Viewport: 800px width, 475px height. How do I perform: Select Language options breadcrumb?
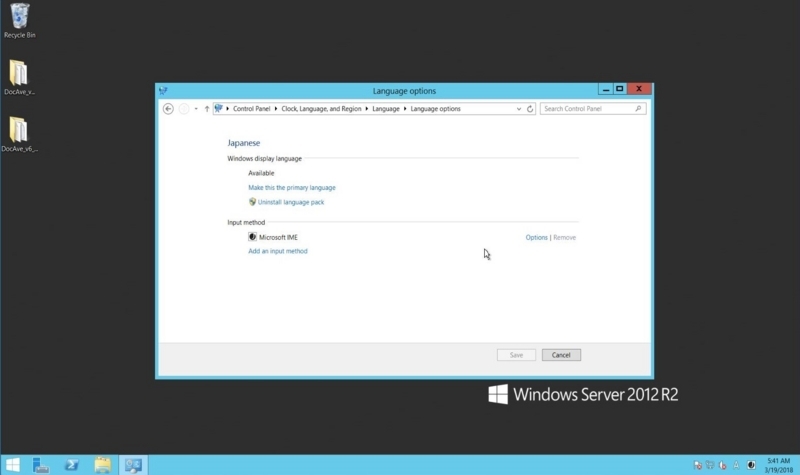coord(435,109)
